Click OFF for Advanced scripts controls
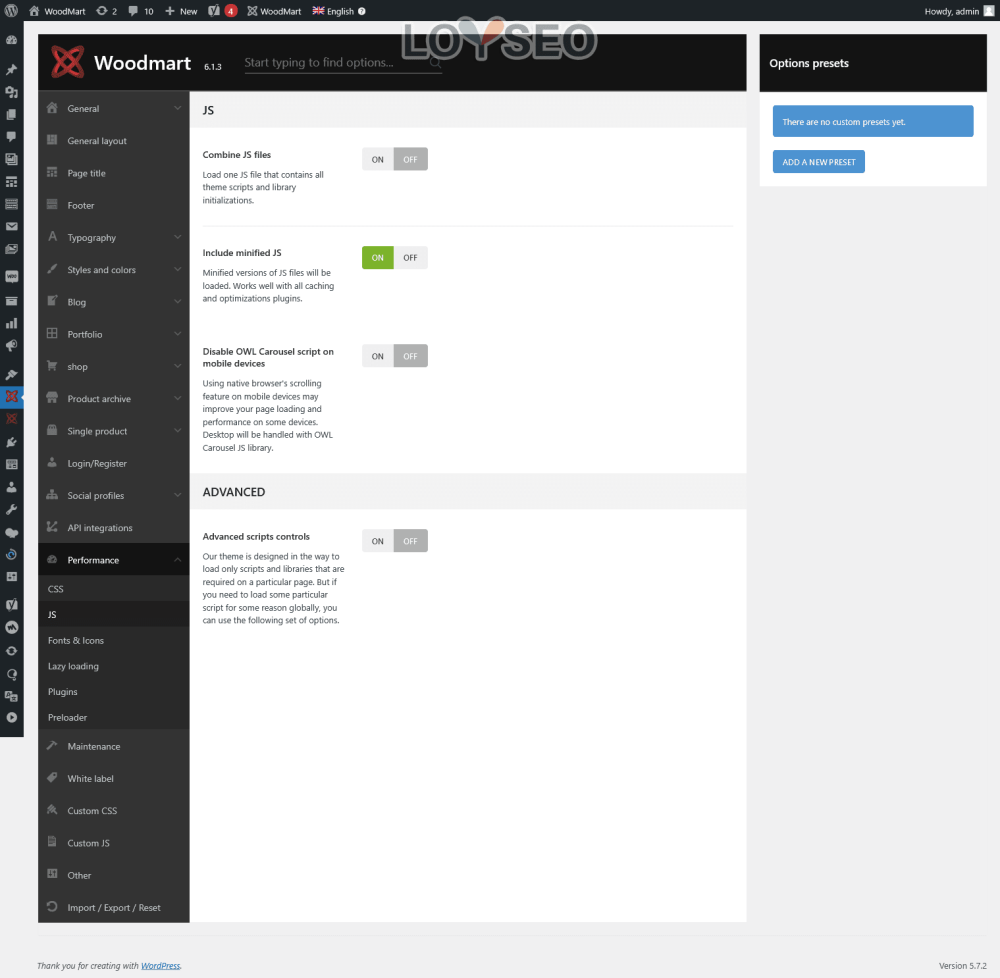The height and width of the screenshot is (978, 1000). pos(410,541)
